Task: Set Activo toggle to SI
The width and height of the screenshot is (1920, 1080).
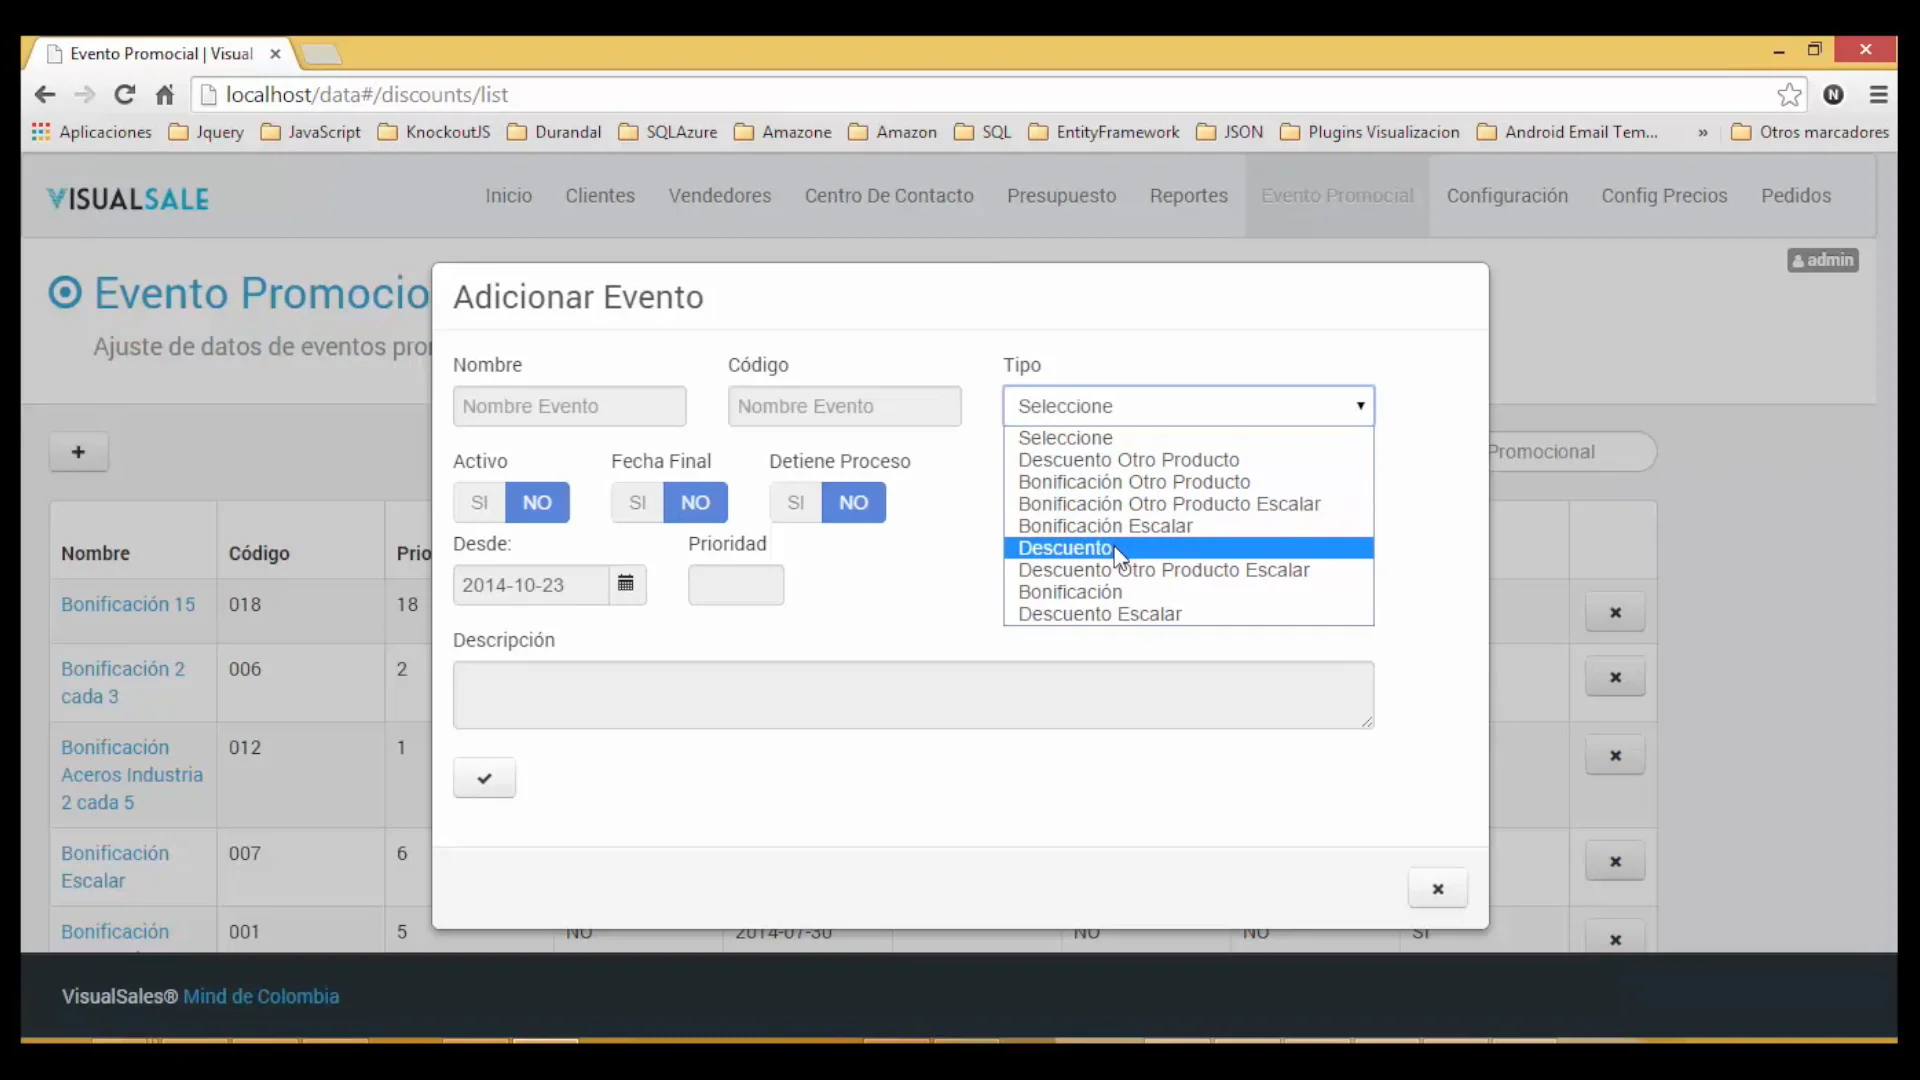Action: (479, 502)
